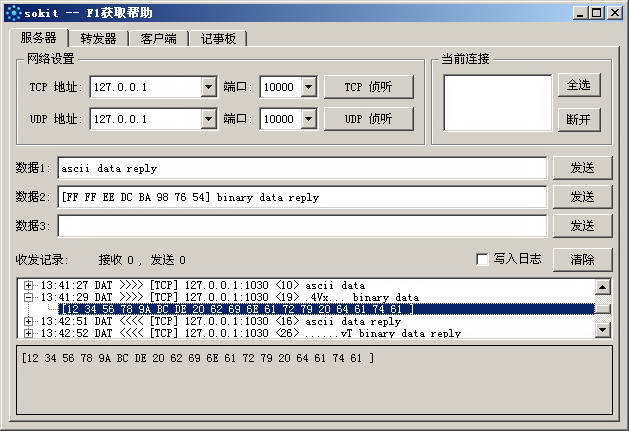629x431 pixels.
Task: Minimize the sokit window
Action: pos(579,13)
